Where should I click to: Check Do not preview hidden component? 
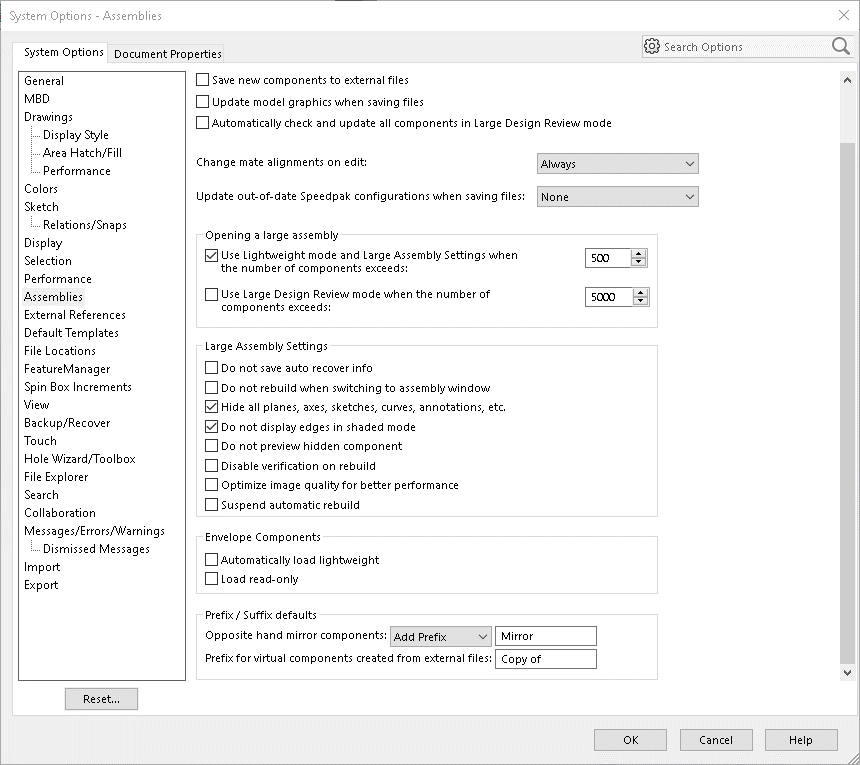[211, 446]
